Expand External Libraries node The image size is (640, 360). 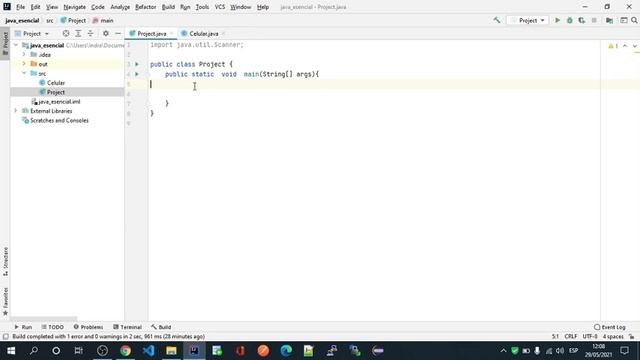(x=16, y=111)
